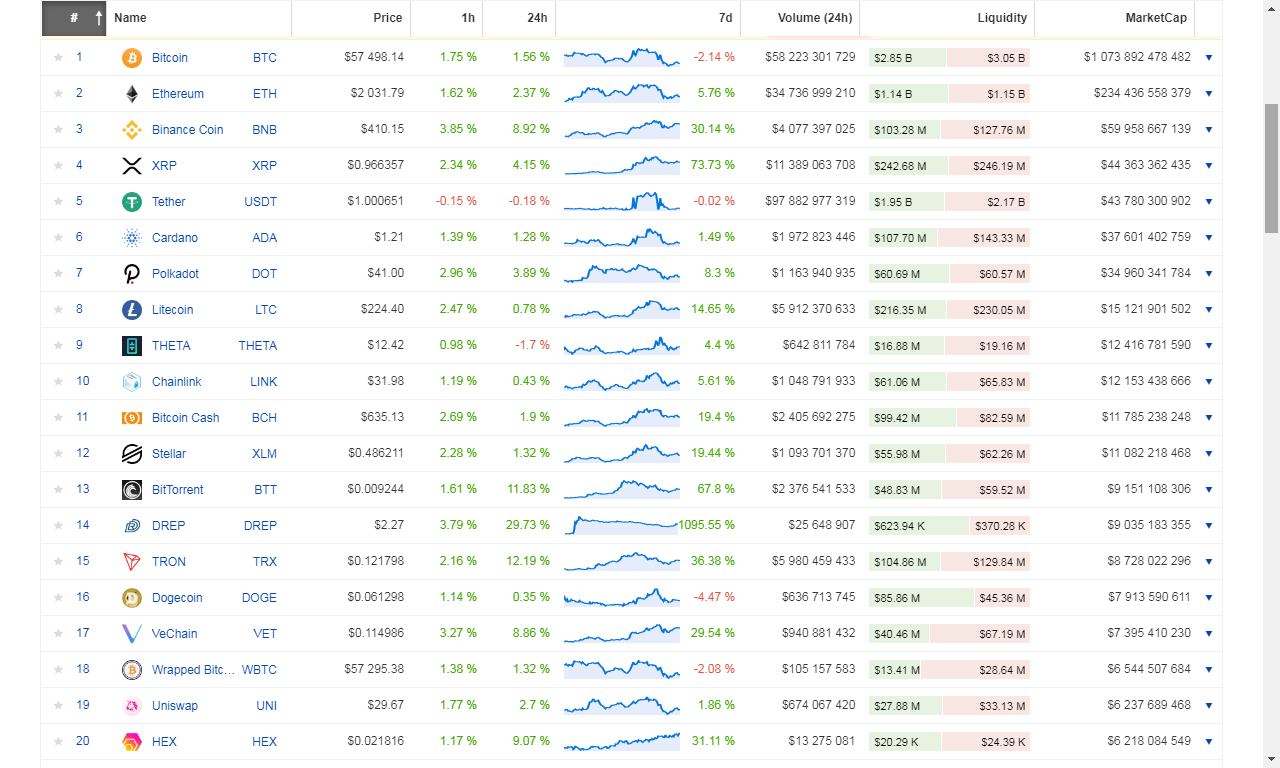Expand the Ethereum row details arrow
The height and width of the screenshot is (768, 1280).
pos(1208,94)
